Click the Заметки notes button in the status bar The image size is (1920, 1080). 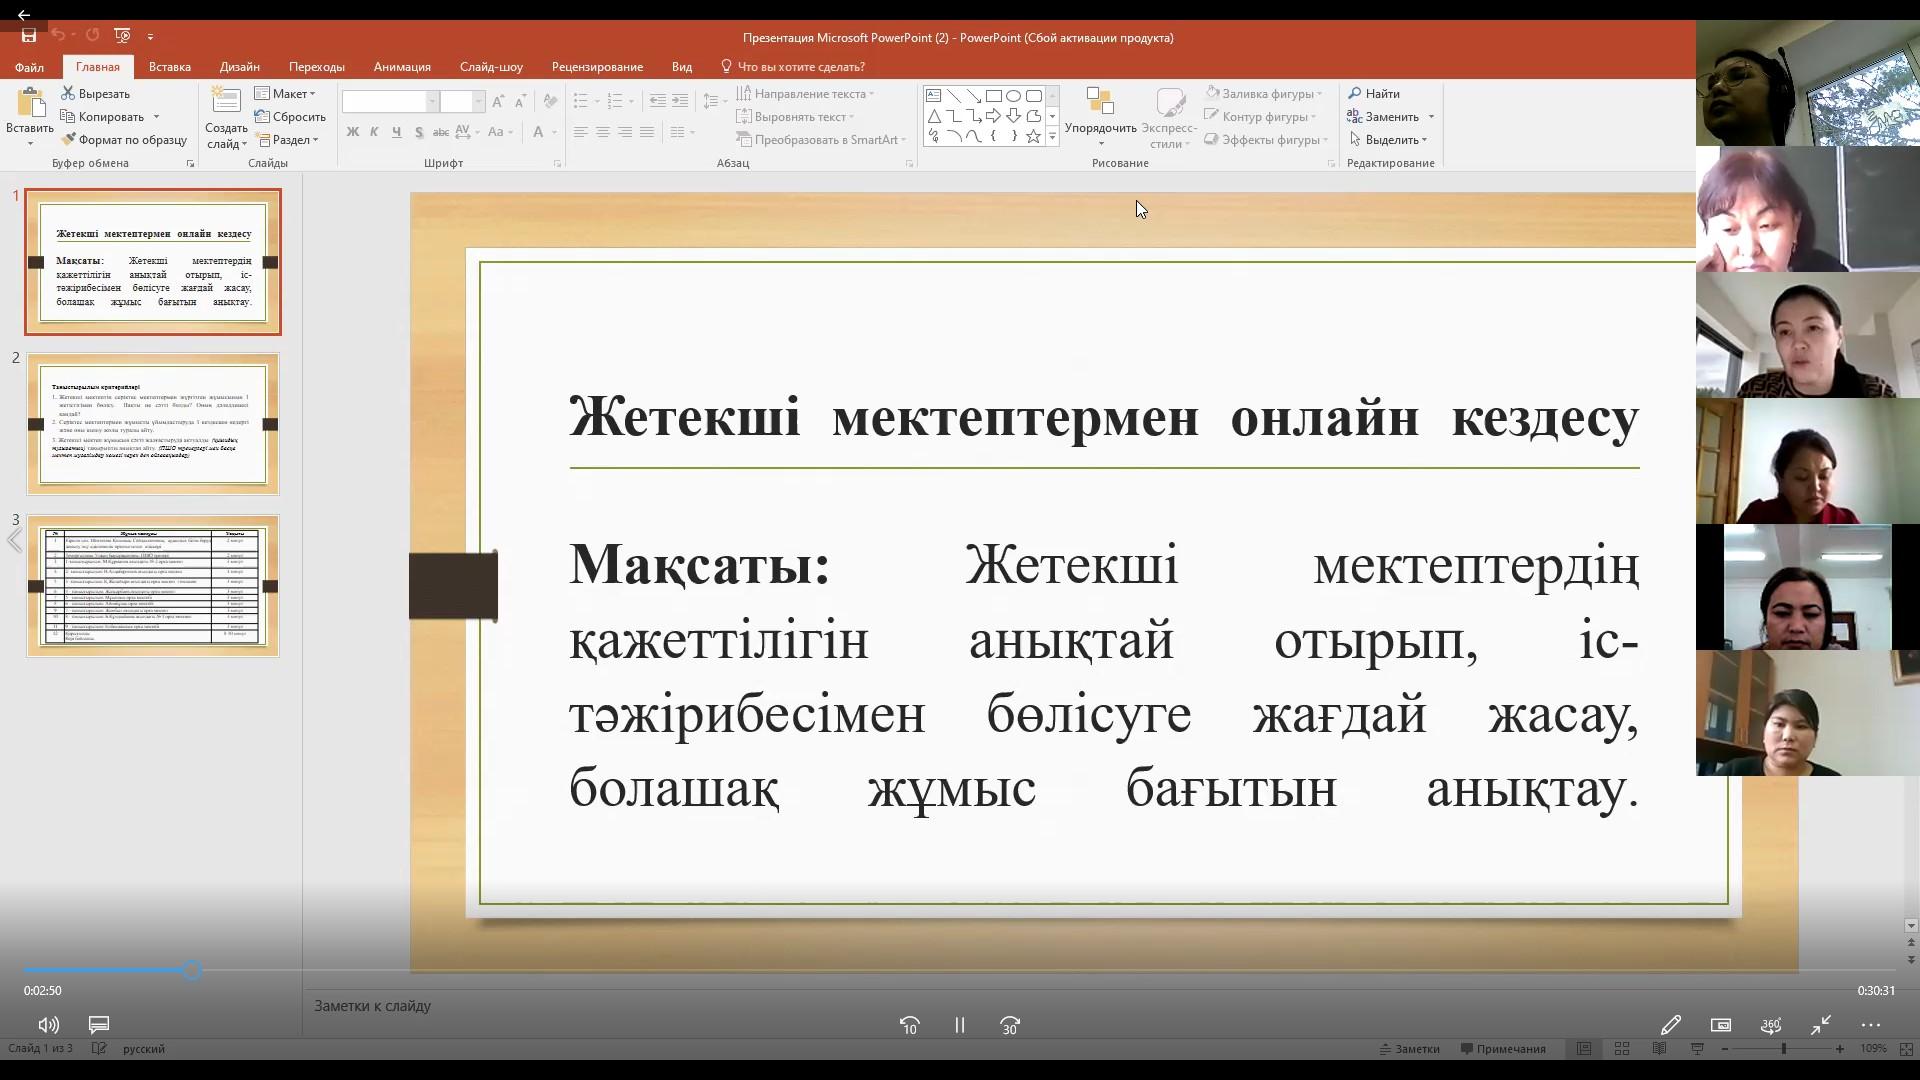[1409, 1049]
